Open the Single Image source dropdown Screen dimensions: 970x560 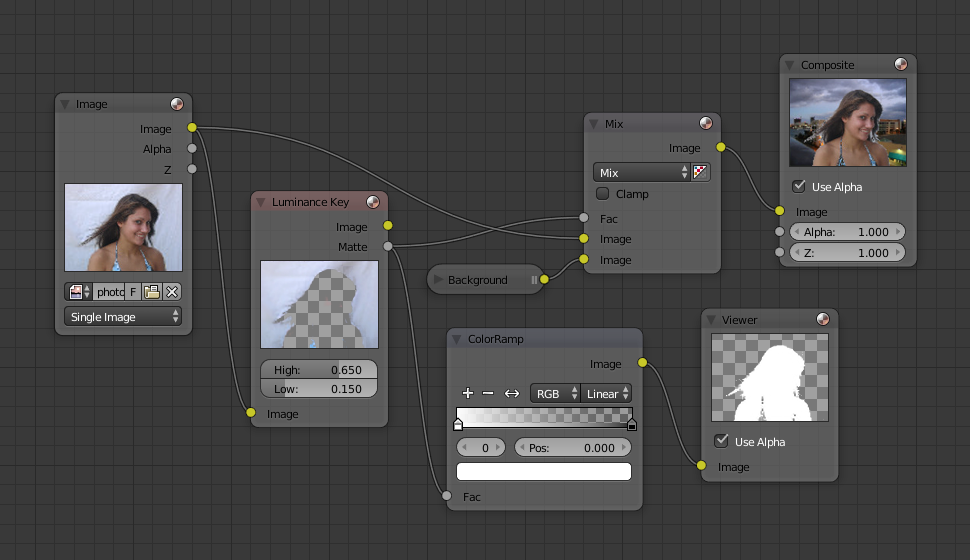tap(123, 317)
